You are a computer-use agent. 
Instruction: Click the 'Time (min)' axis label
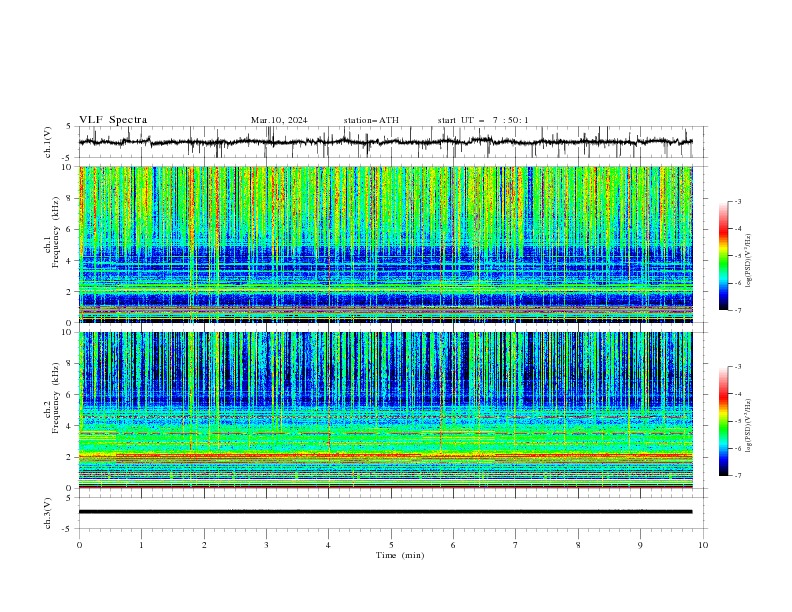[x=400, y=555]
